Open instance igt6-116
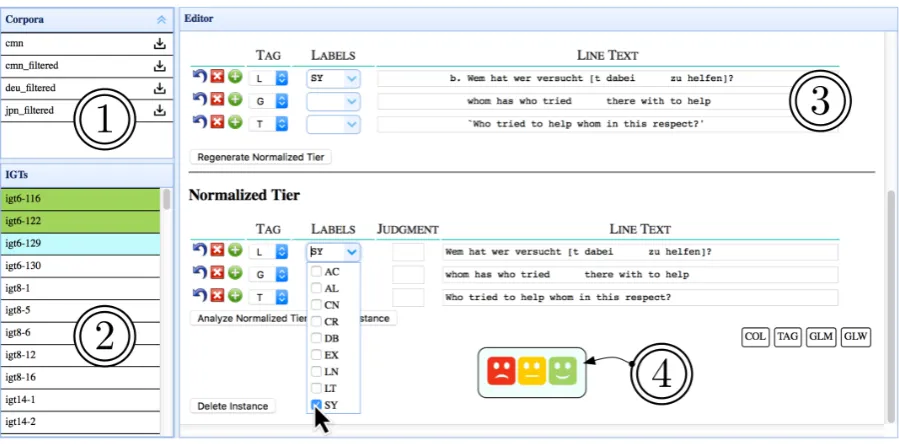Image resolution: width=899 pixels, height=444 pixels. pos(80,199)
